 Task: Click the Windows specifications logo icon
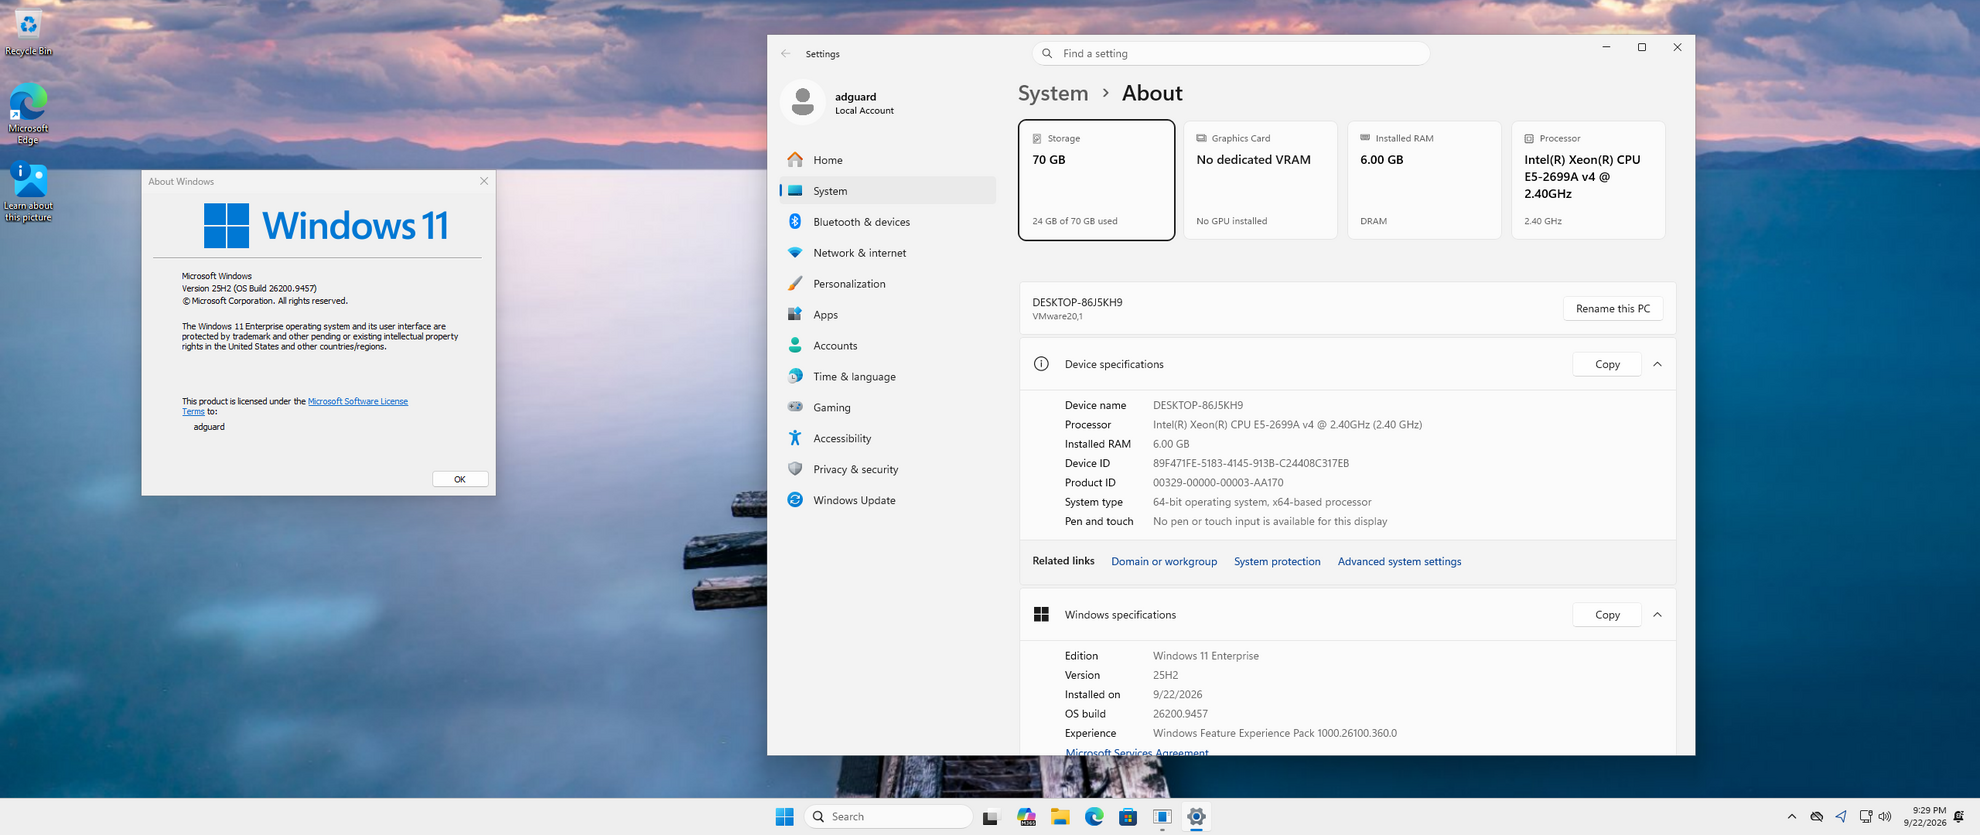(x=1041, y=615)
